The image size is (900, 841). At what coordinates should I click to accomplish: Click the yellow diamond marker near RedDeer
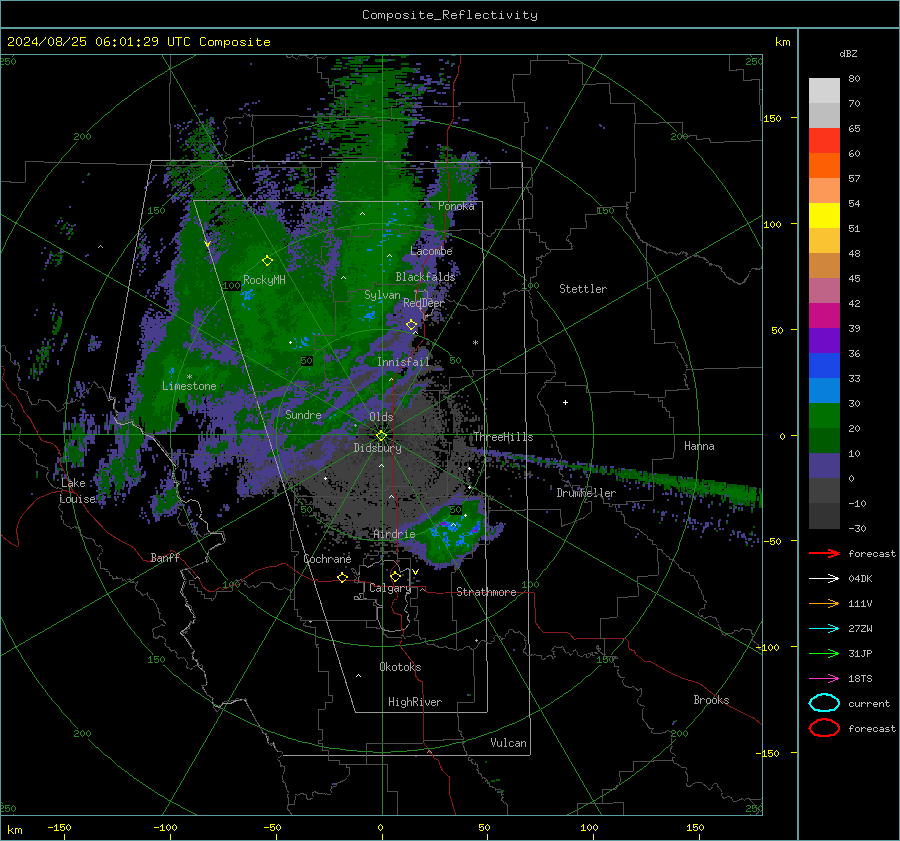tap(412, 325)
